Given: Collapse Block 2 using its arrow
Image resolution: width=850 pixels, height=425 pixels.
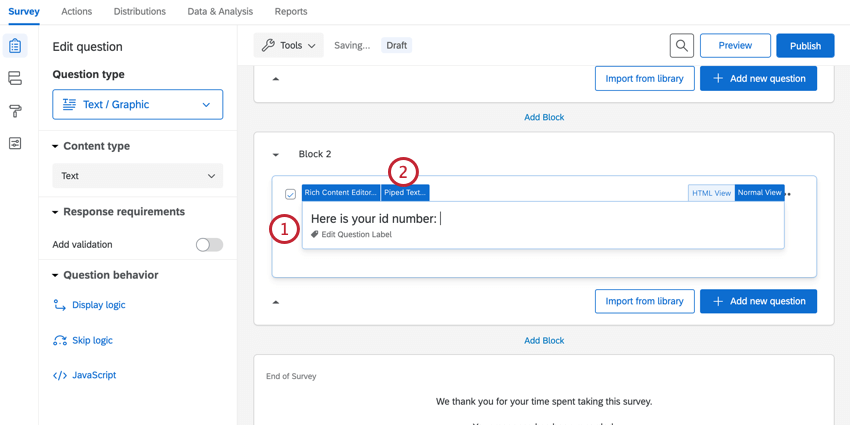Looking at the screenshot, I should (276, 155).
